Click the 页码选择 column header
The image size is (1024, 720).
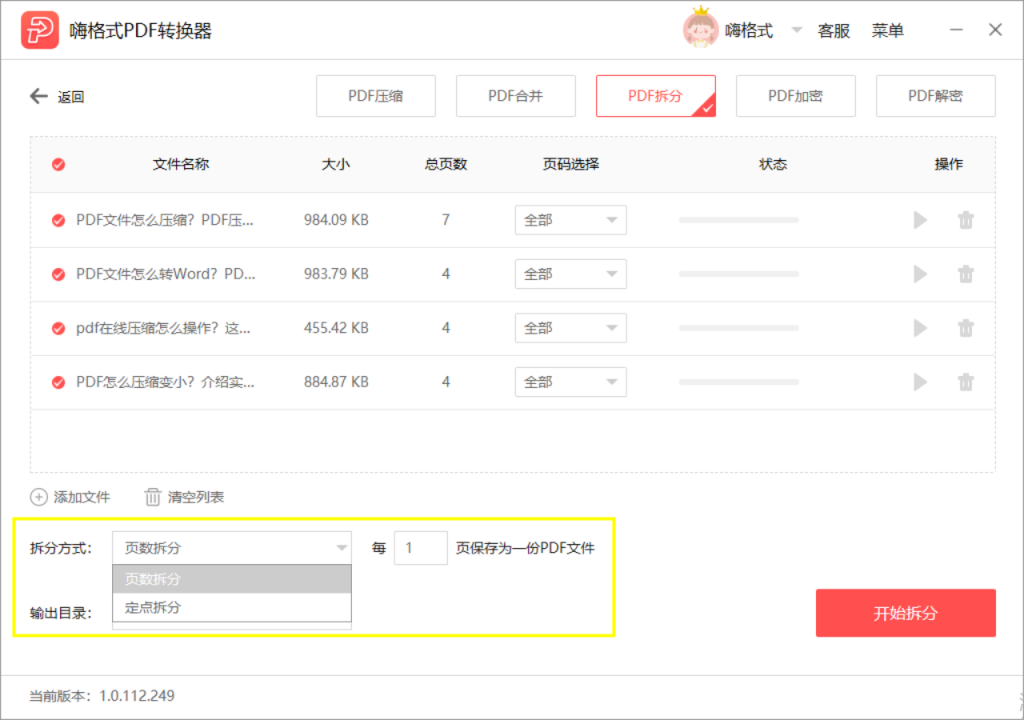571,164
